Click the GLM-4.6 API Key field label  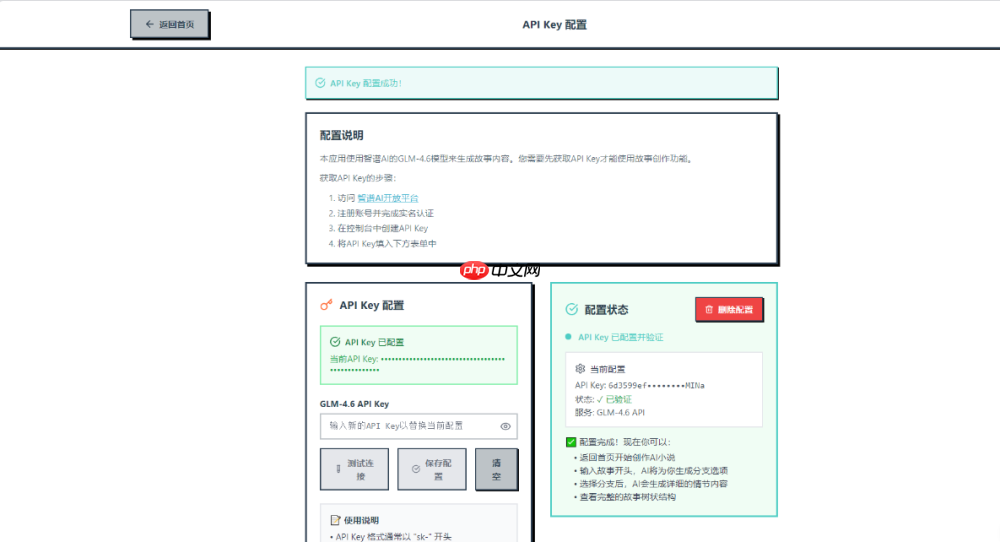tap(354, 404)
